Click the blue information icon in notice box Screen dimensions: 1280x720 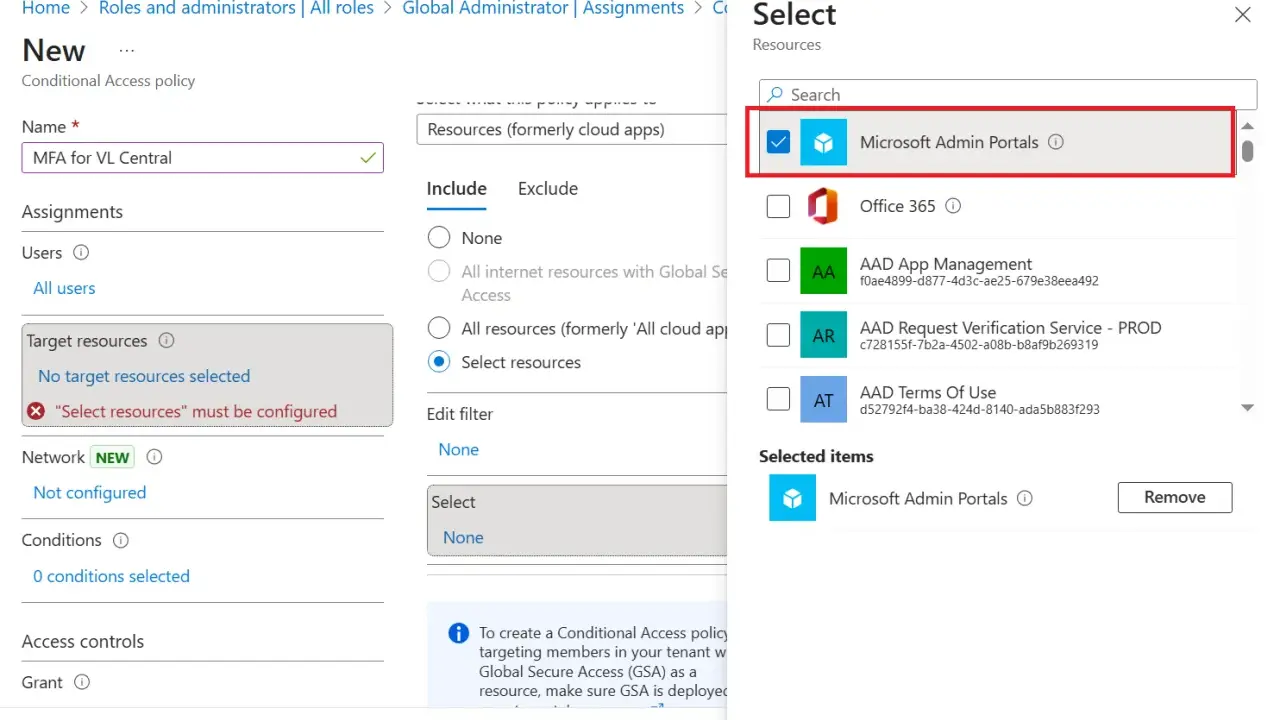point(458,633)
